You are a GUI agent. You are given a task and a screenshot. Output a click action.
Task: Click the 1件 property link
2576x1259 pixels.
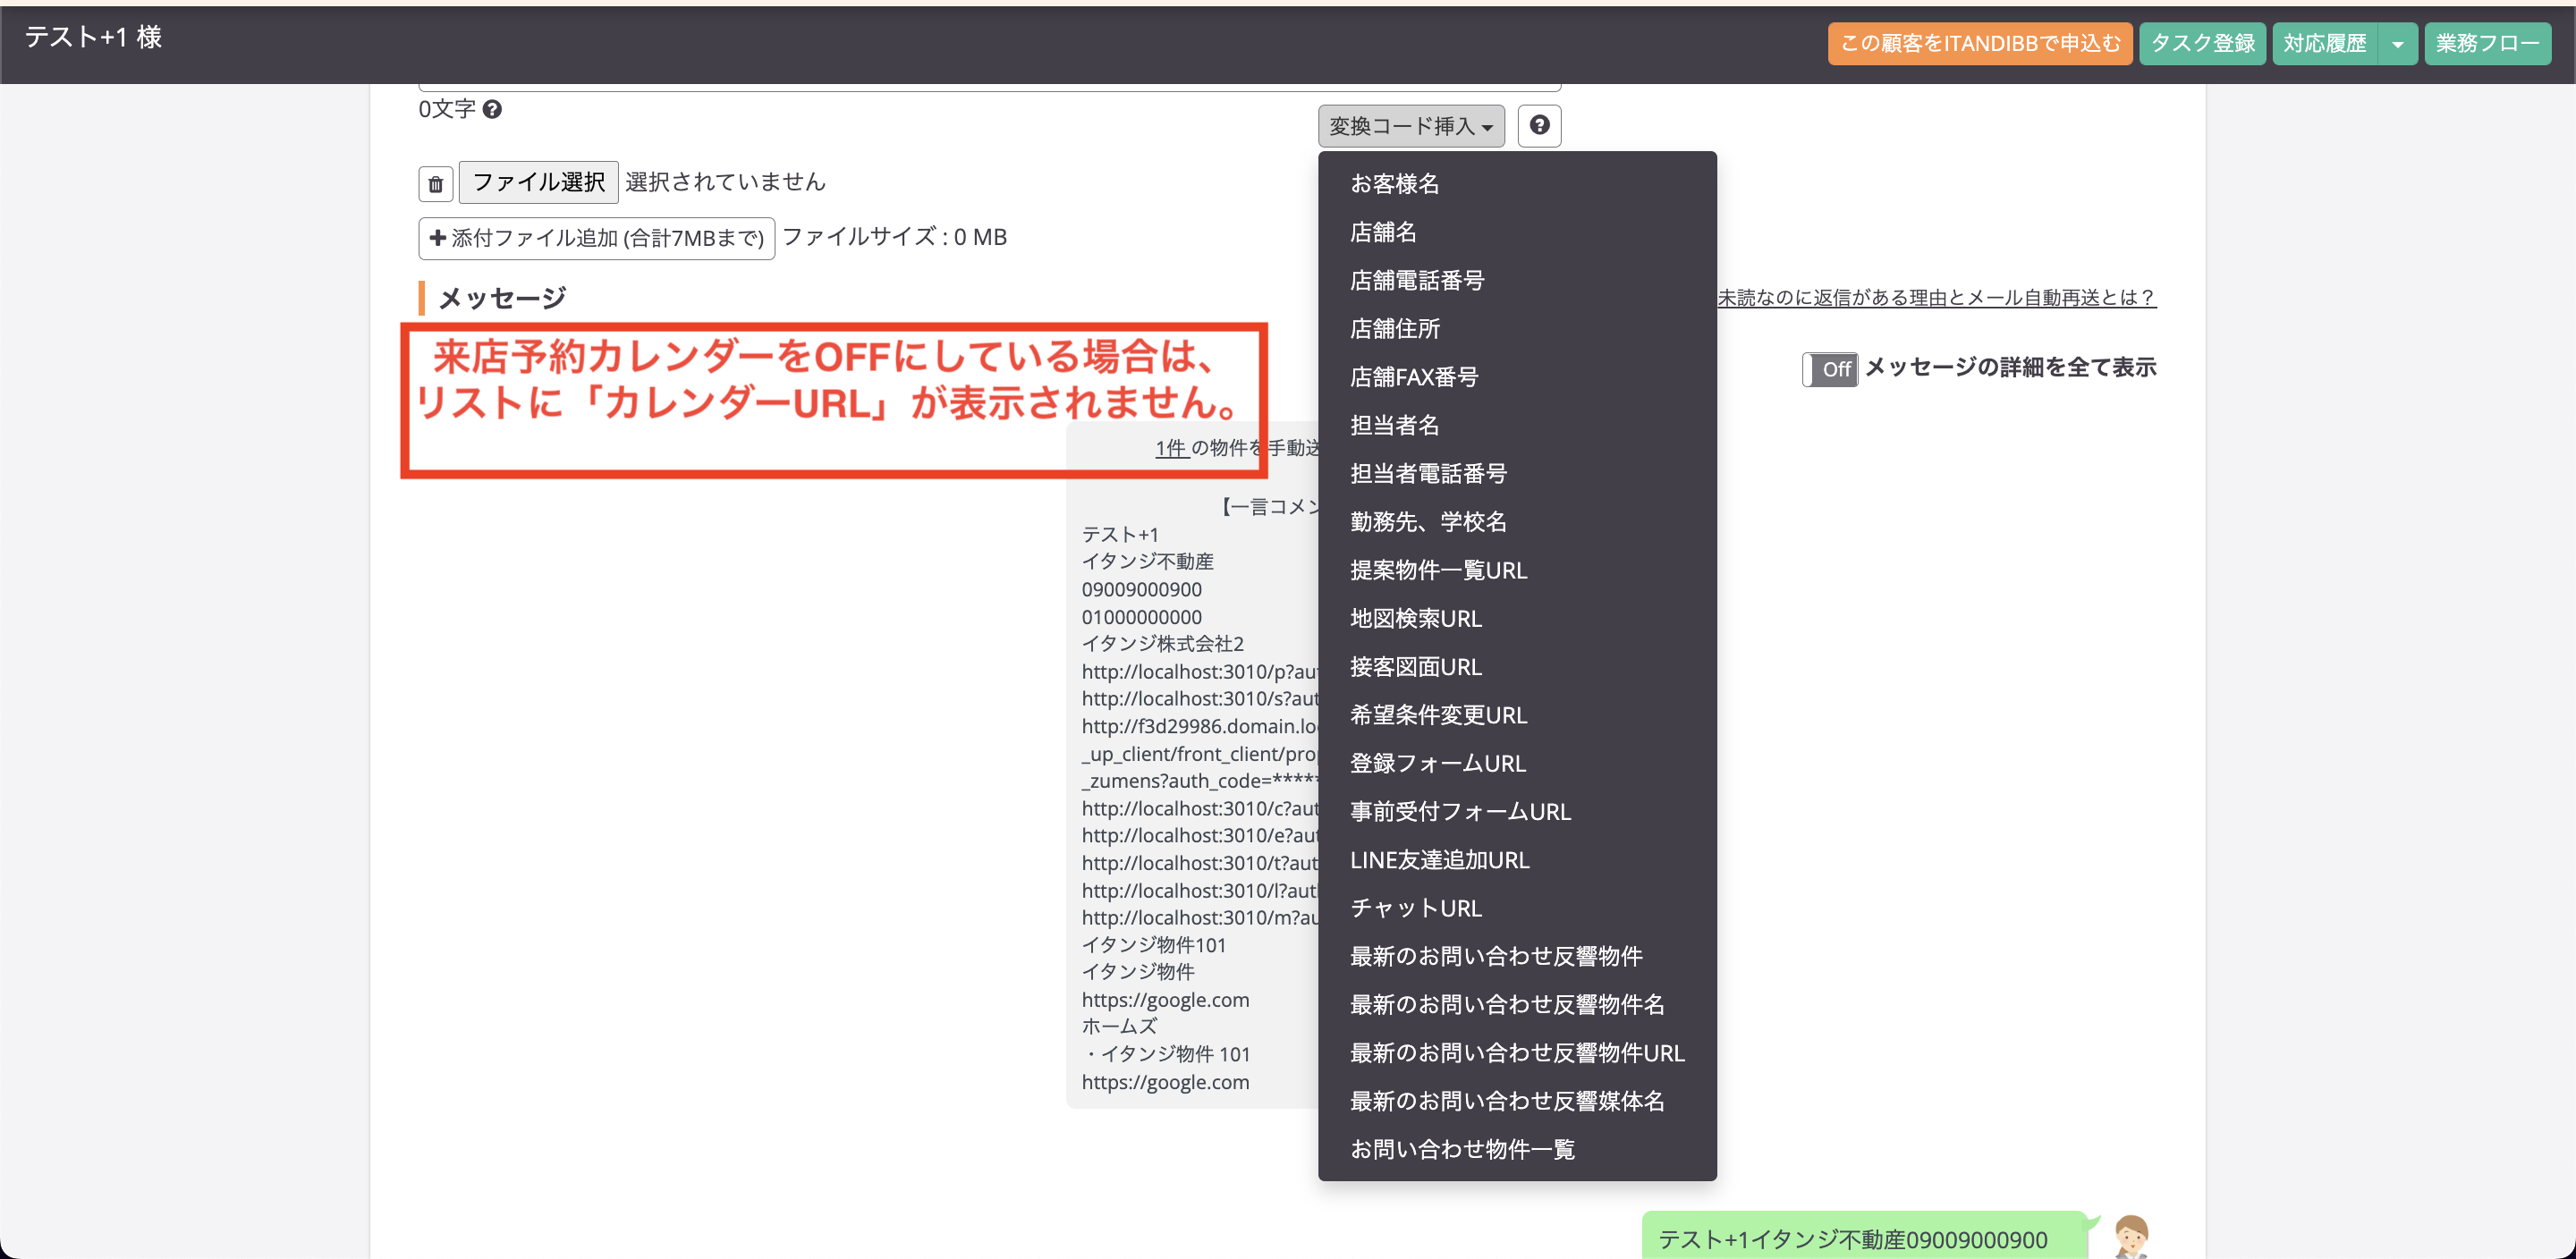1171,448
